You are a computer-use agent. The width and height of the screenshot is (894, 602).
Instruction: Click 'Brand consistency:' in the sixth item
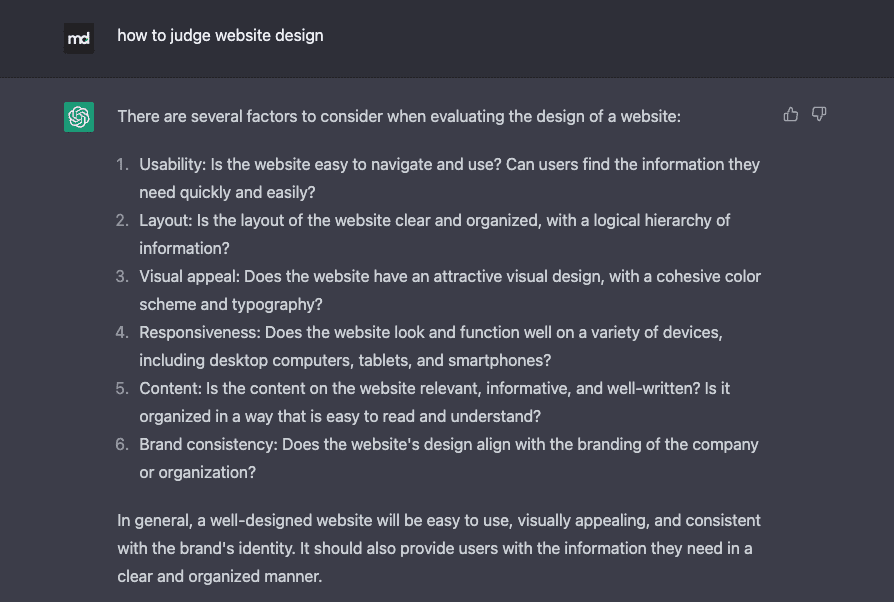coord(209,444)
